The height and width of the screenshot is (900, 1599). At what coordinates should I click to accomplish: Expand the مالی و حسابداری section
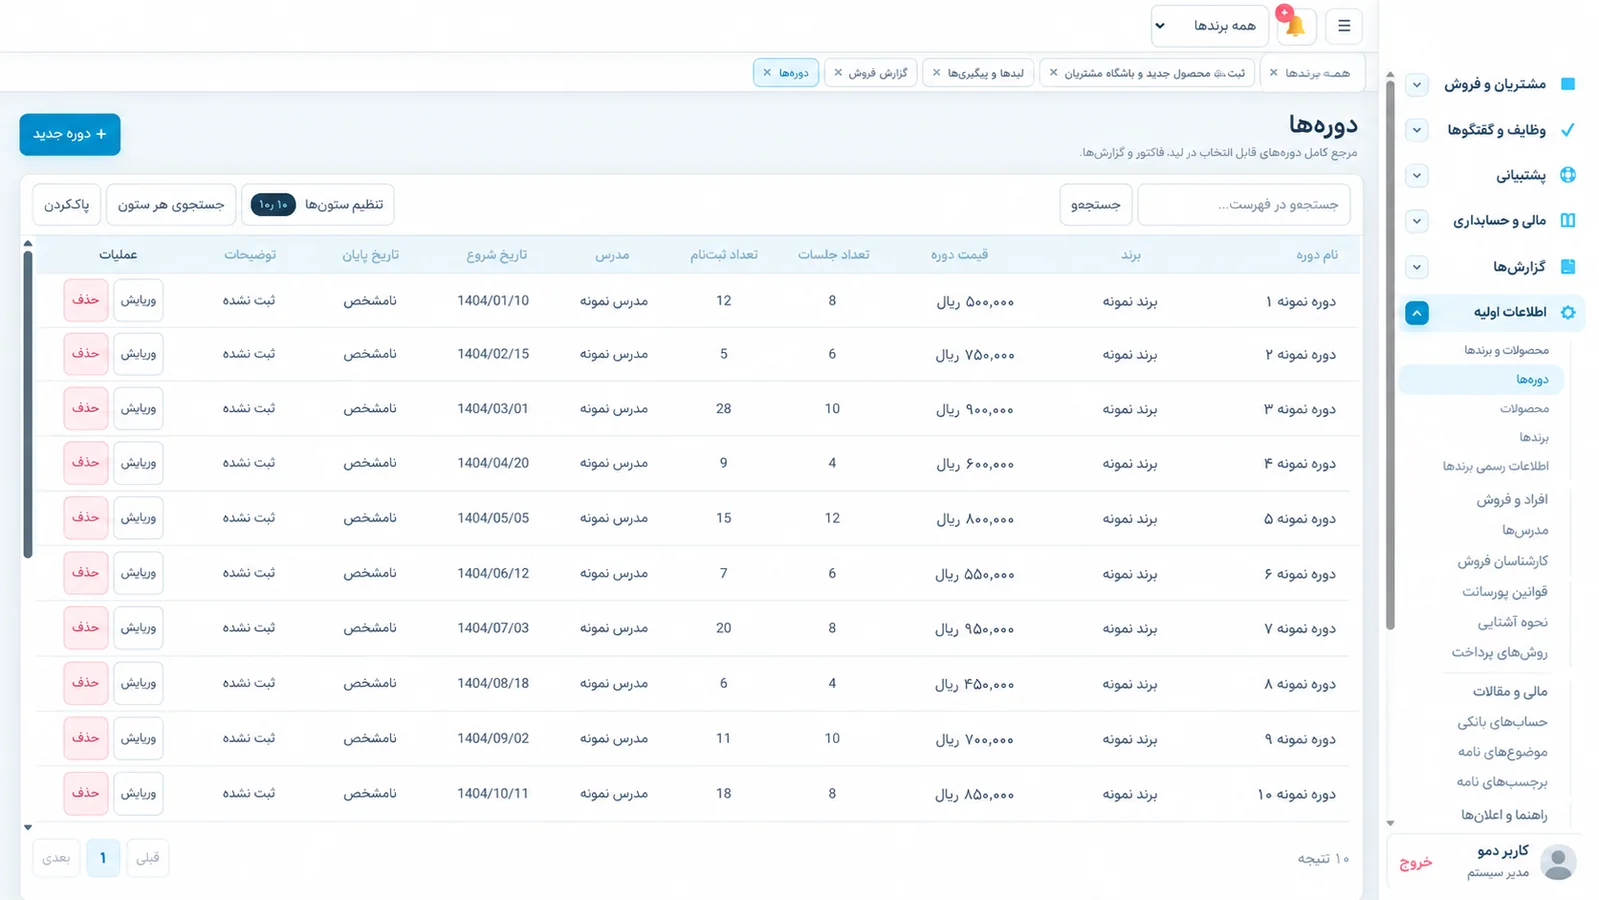click(1417, 221)
